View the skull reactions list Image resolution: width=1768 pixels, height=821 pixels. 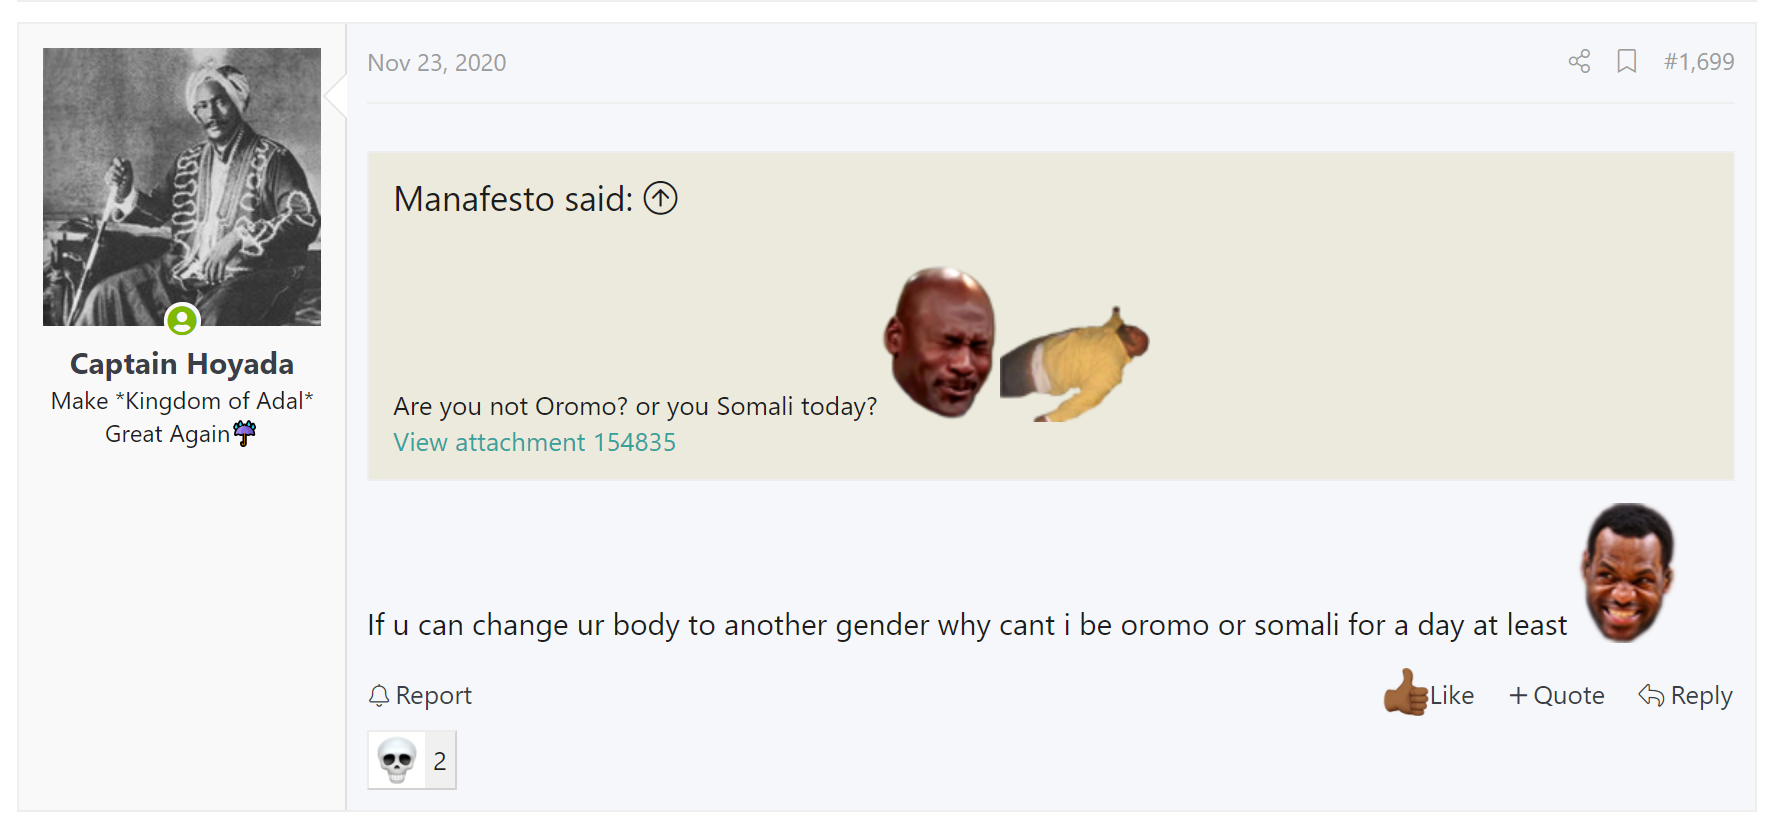(412, 761)
